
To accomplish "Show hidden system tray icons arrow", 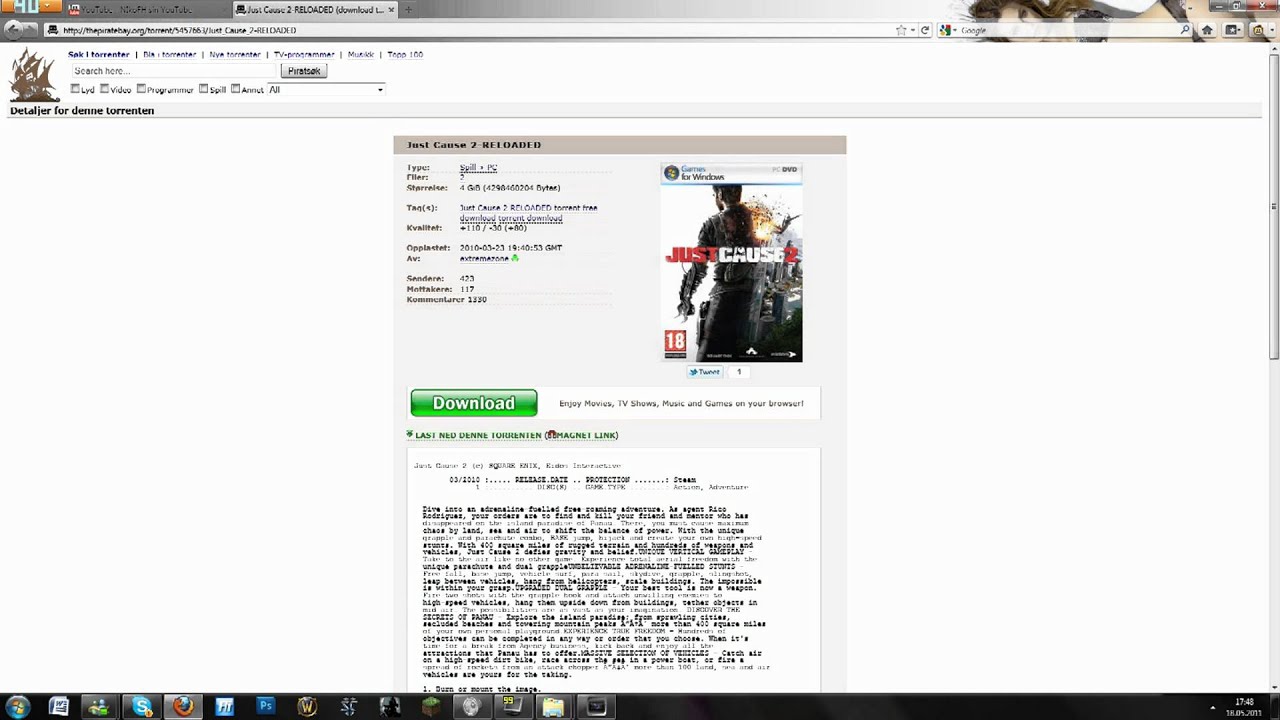I will point(1213,707).
